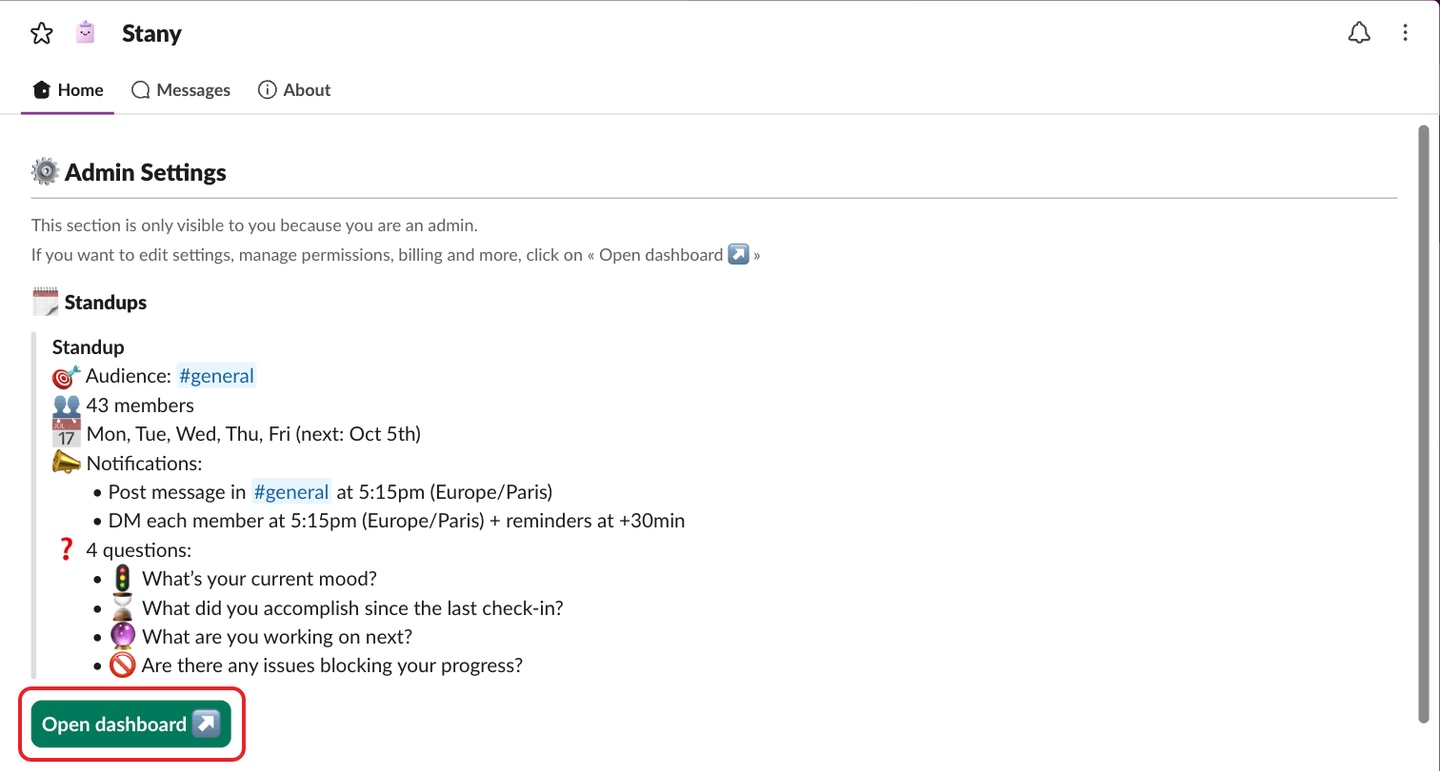
Task: Click the bold Standup title in the block
Action: 88,347
